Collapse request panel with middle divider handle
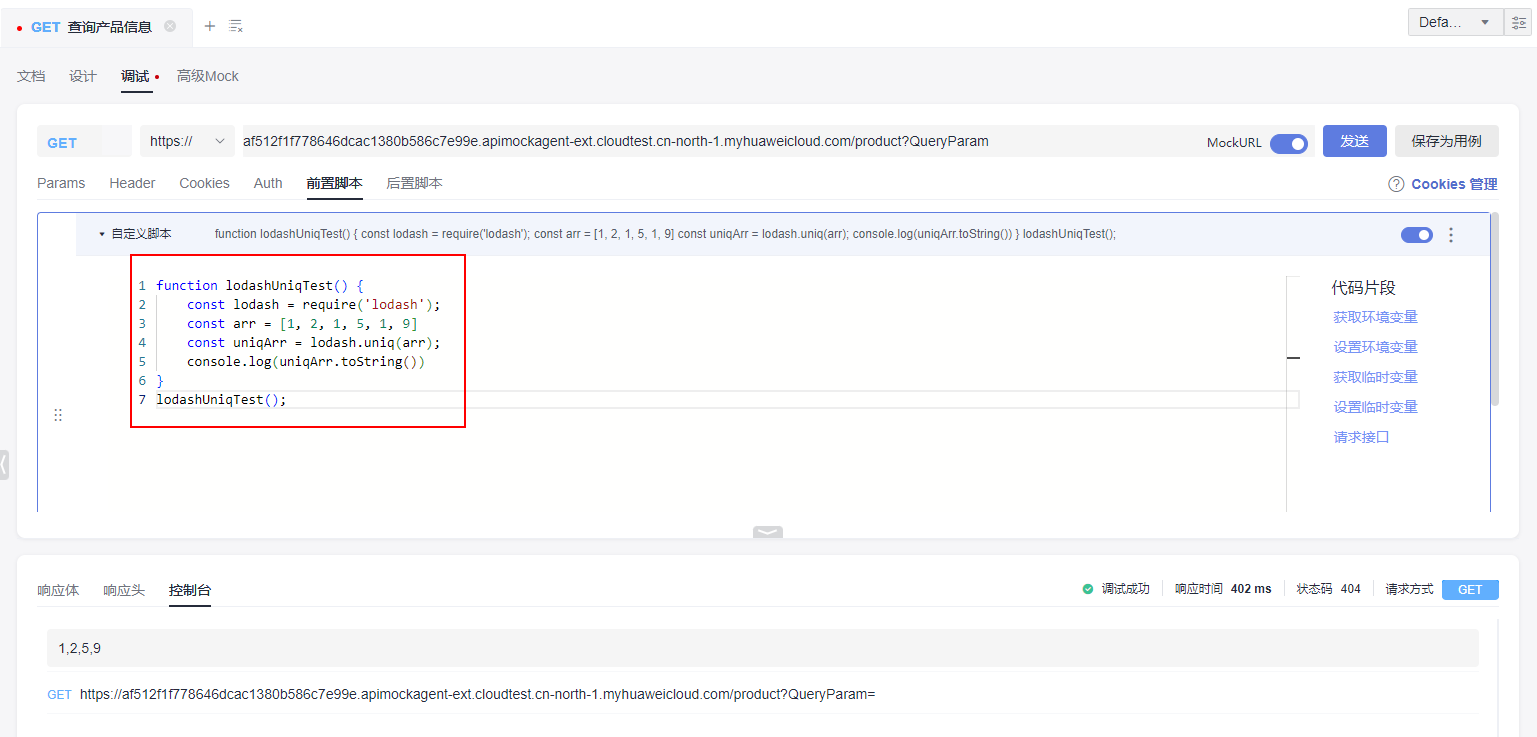The image size is (1537, 737). tap(768, 532)
